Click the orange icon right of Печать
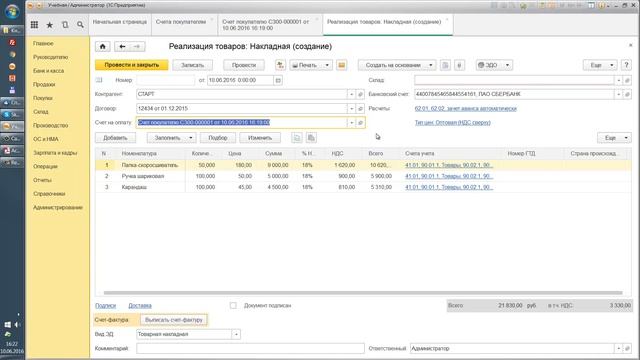This screenshot has width=640, height=360. [342, 65]
